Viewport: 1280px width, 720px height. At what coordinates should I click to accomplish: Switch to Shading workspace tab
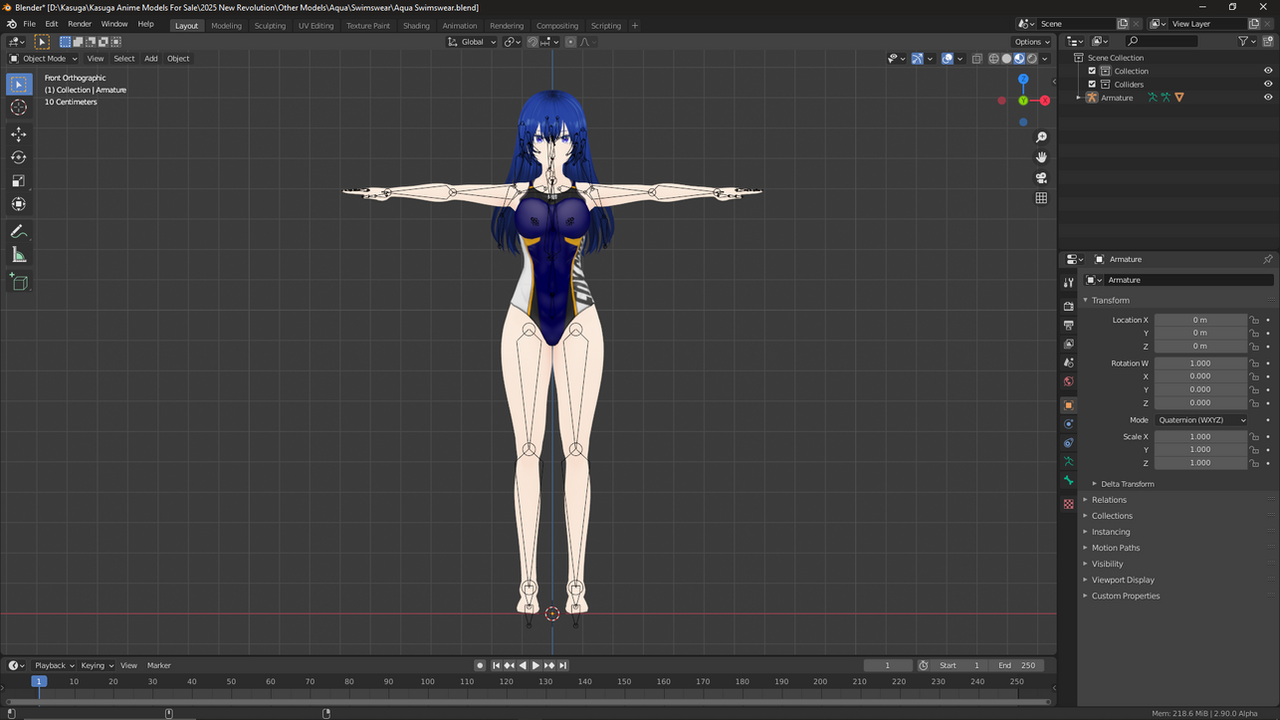(x=416, y=25)
